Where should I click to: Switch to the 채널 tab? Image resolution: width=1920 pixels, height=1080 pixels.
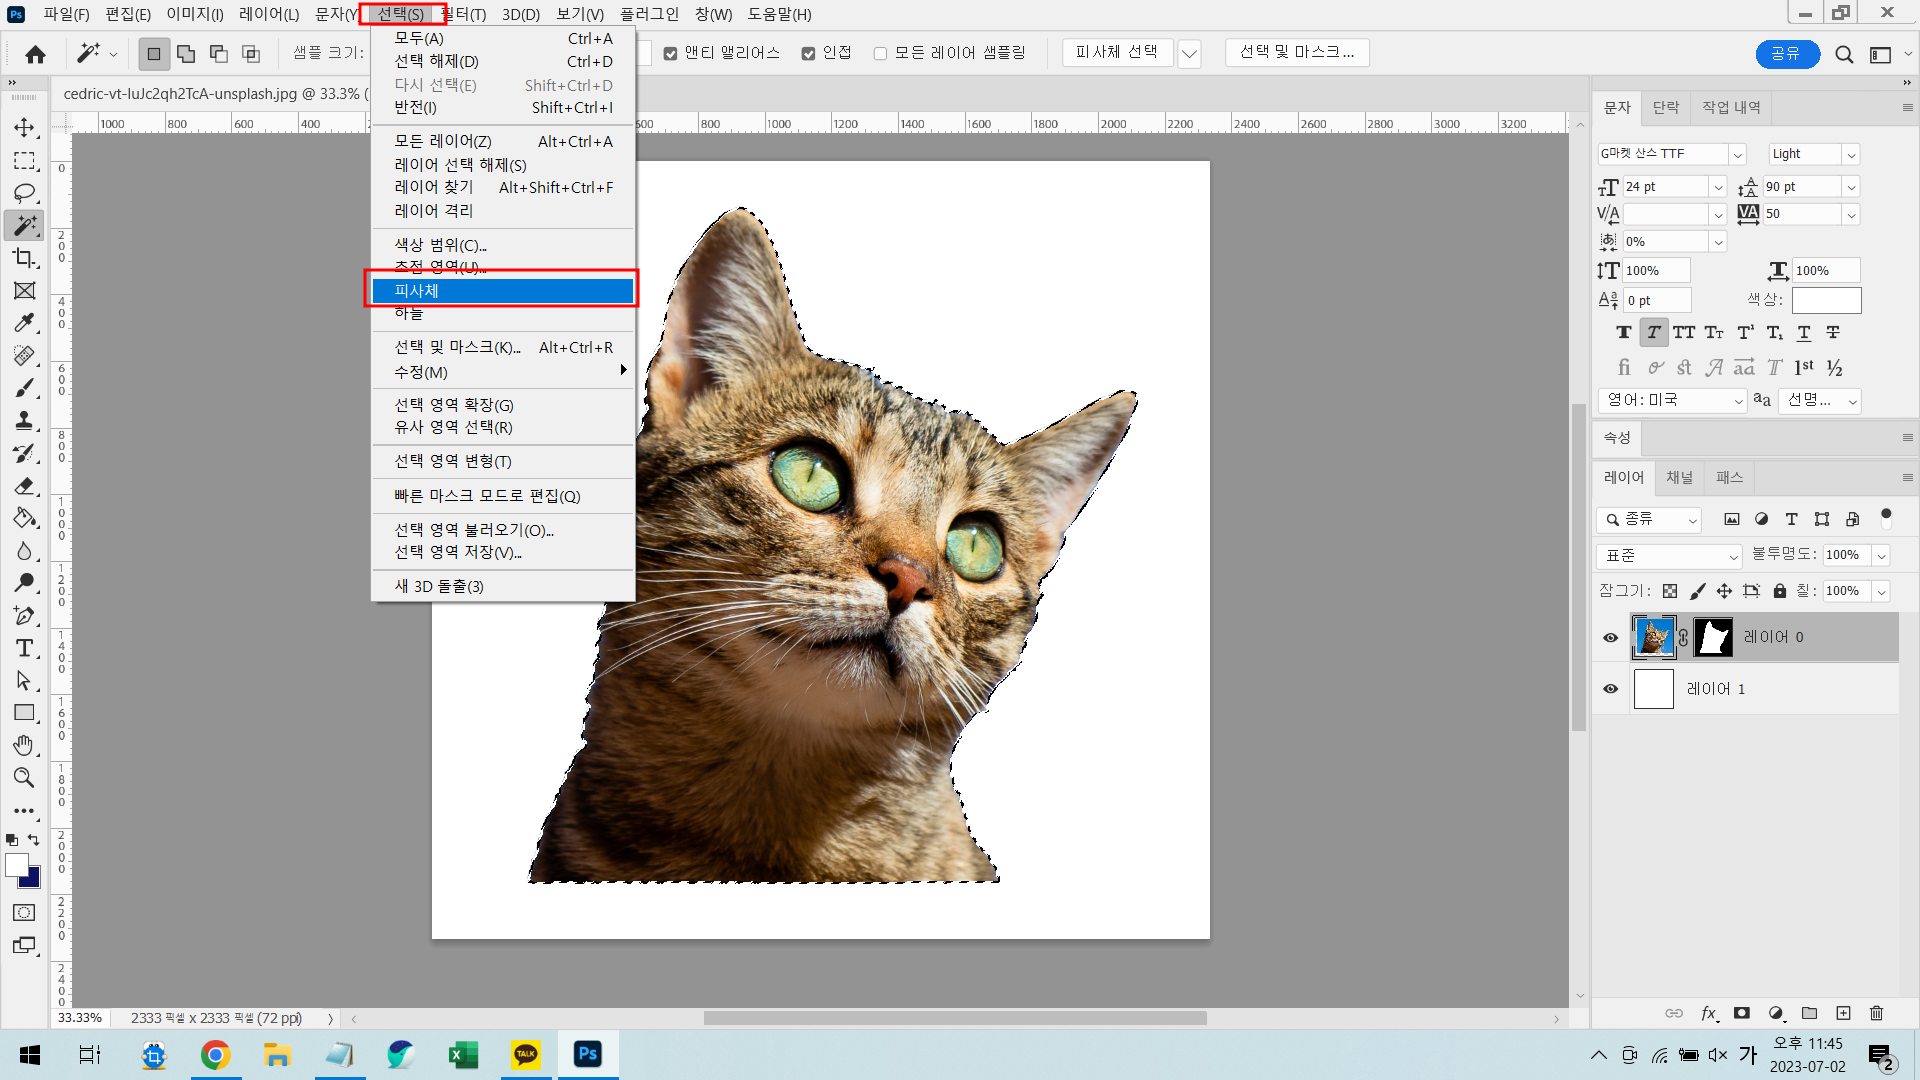pyautogui.click(x=1679, y=477)
